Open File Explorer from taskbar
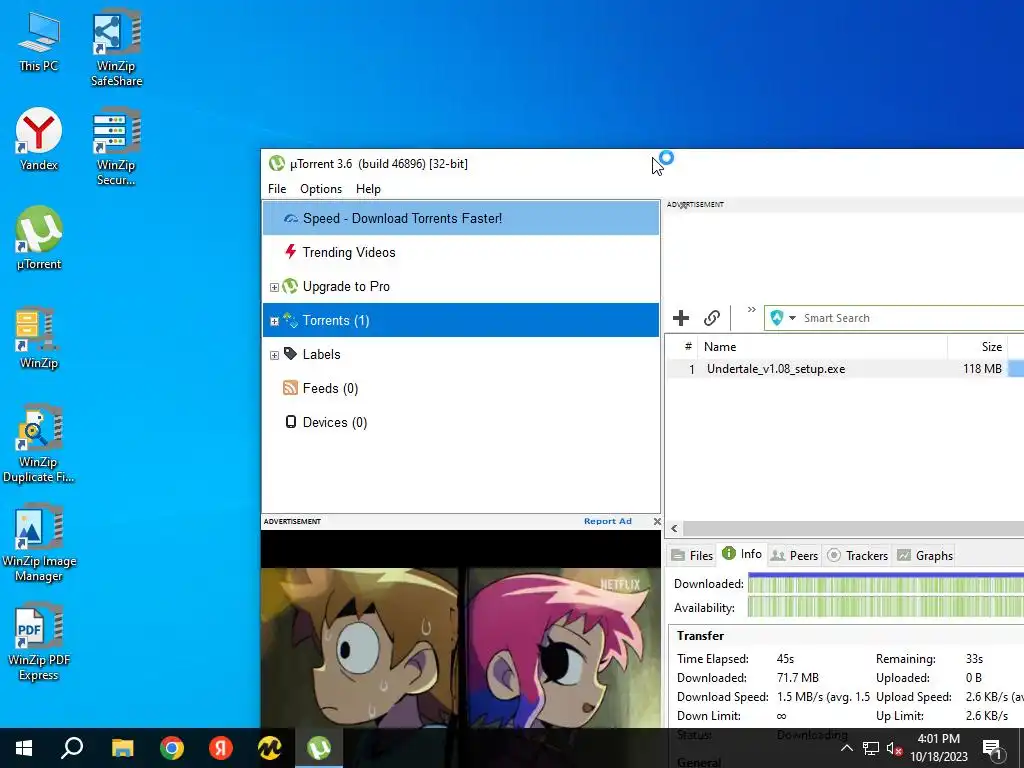Viewport: 1024px width, 768px height. click(122, 748)
